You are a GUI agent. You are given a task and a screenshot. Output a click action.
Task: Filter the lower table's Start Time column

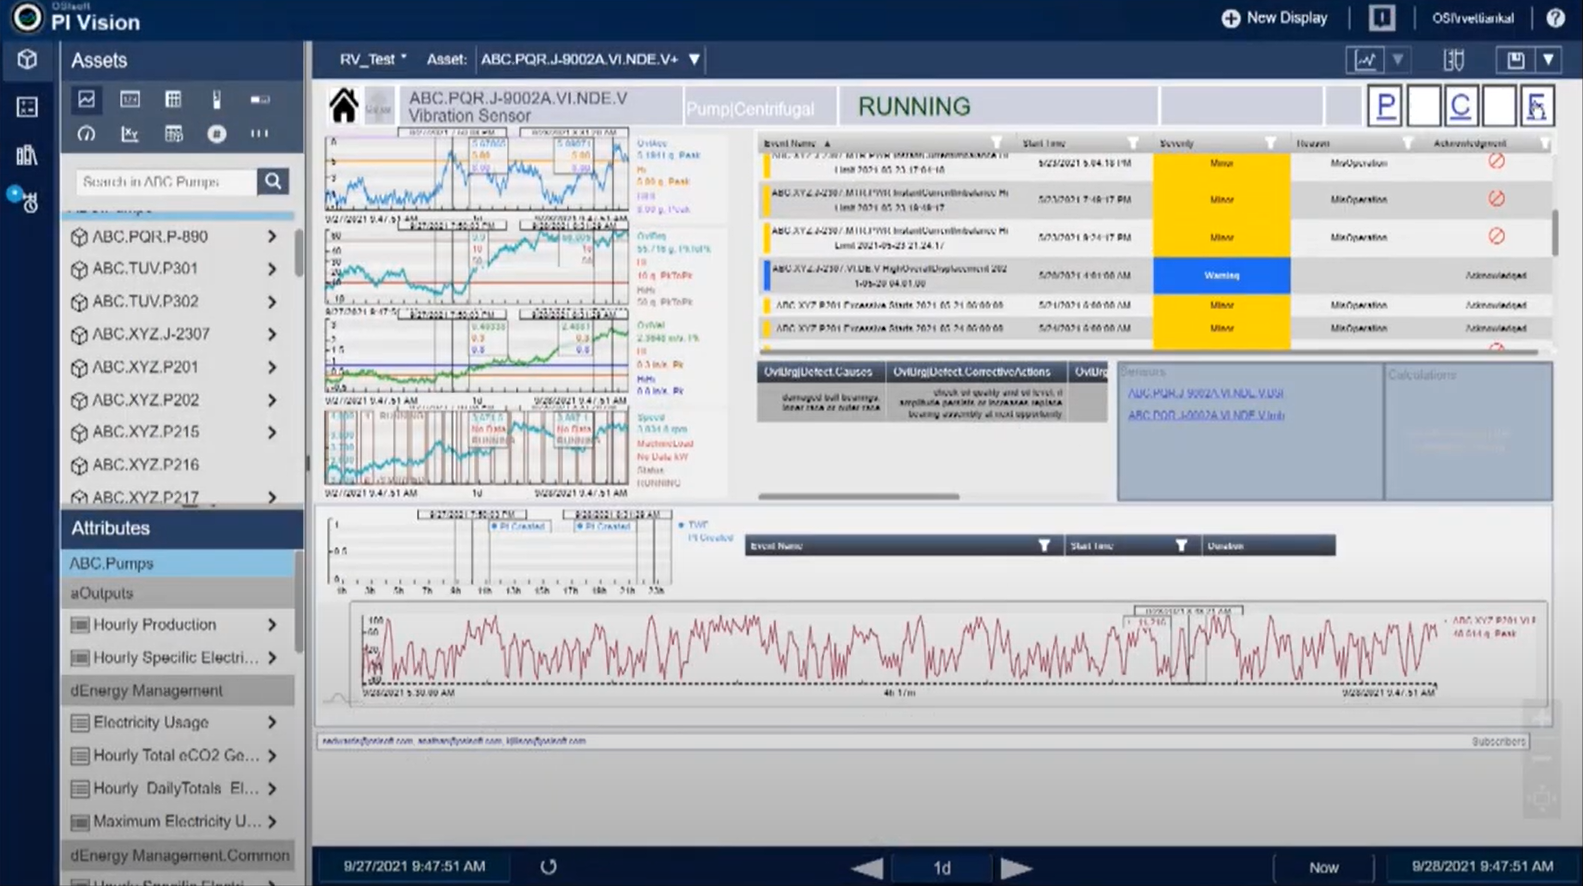click(1181, 545)
